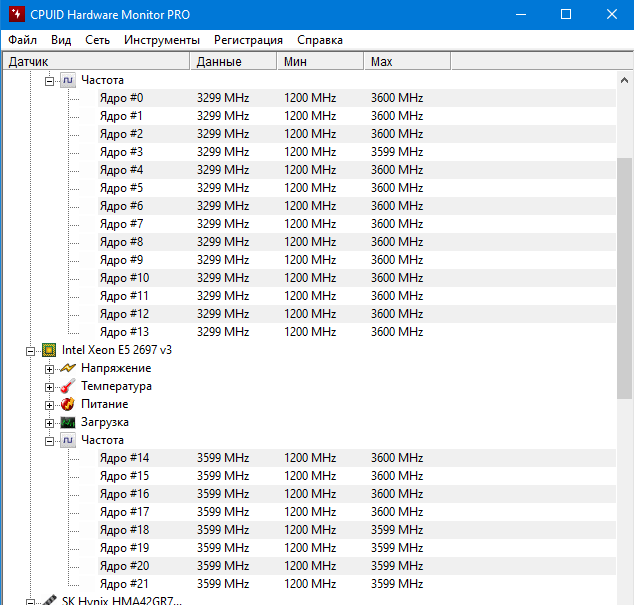Click the 3600 MHz max value of Ядро #17
The width and height of the screenshot is (634, 605).
click(397, 512)
